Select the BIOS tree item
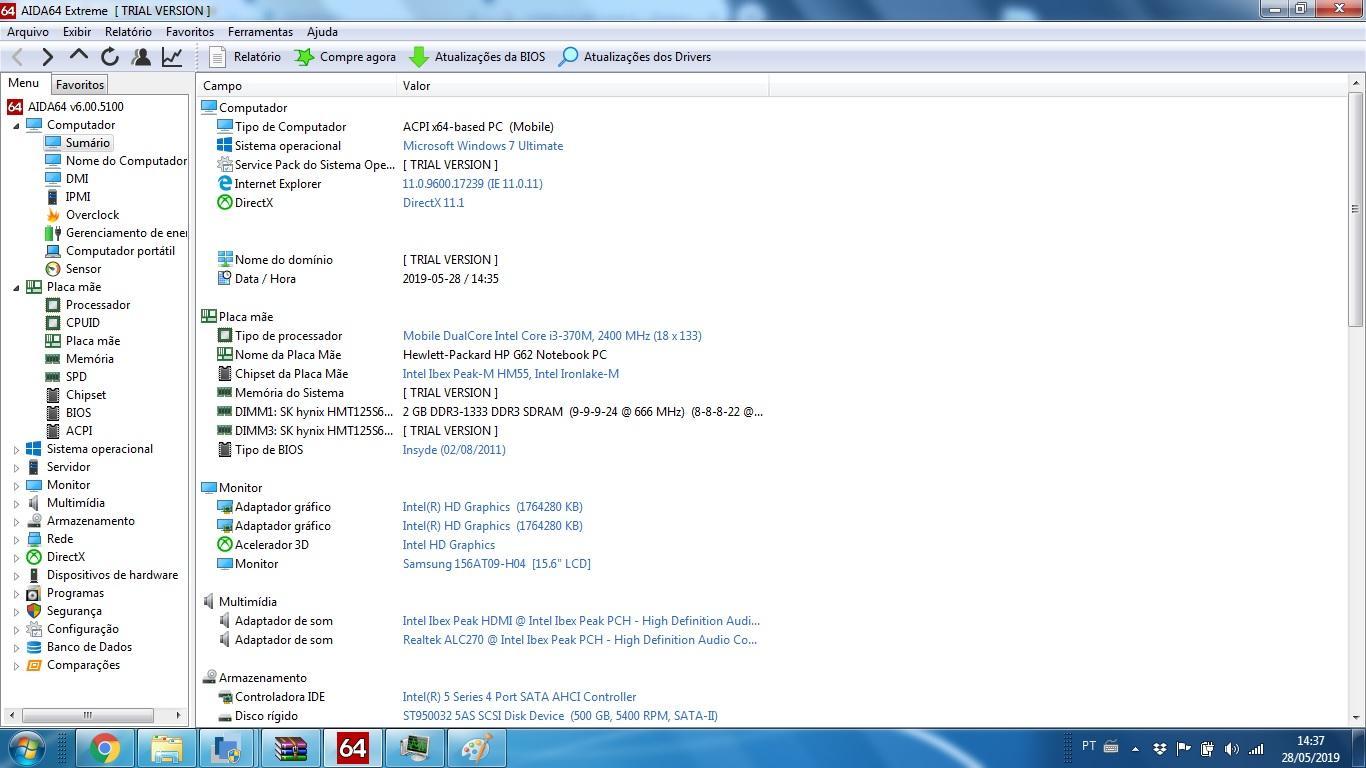 pos(78,413)
